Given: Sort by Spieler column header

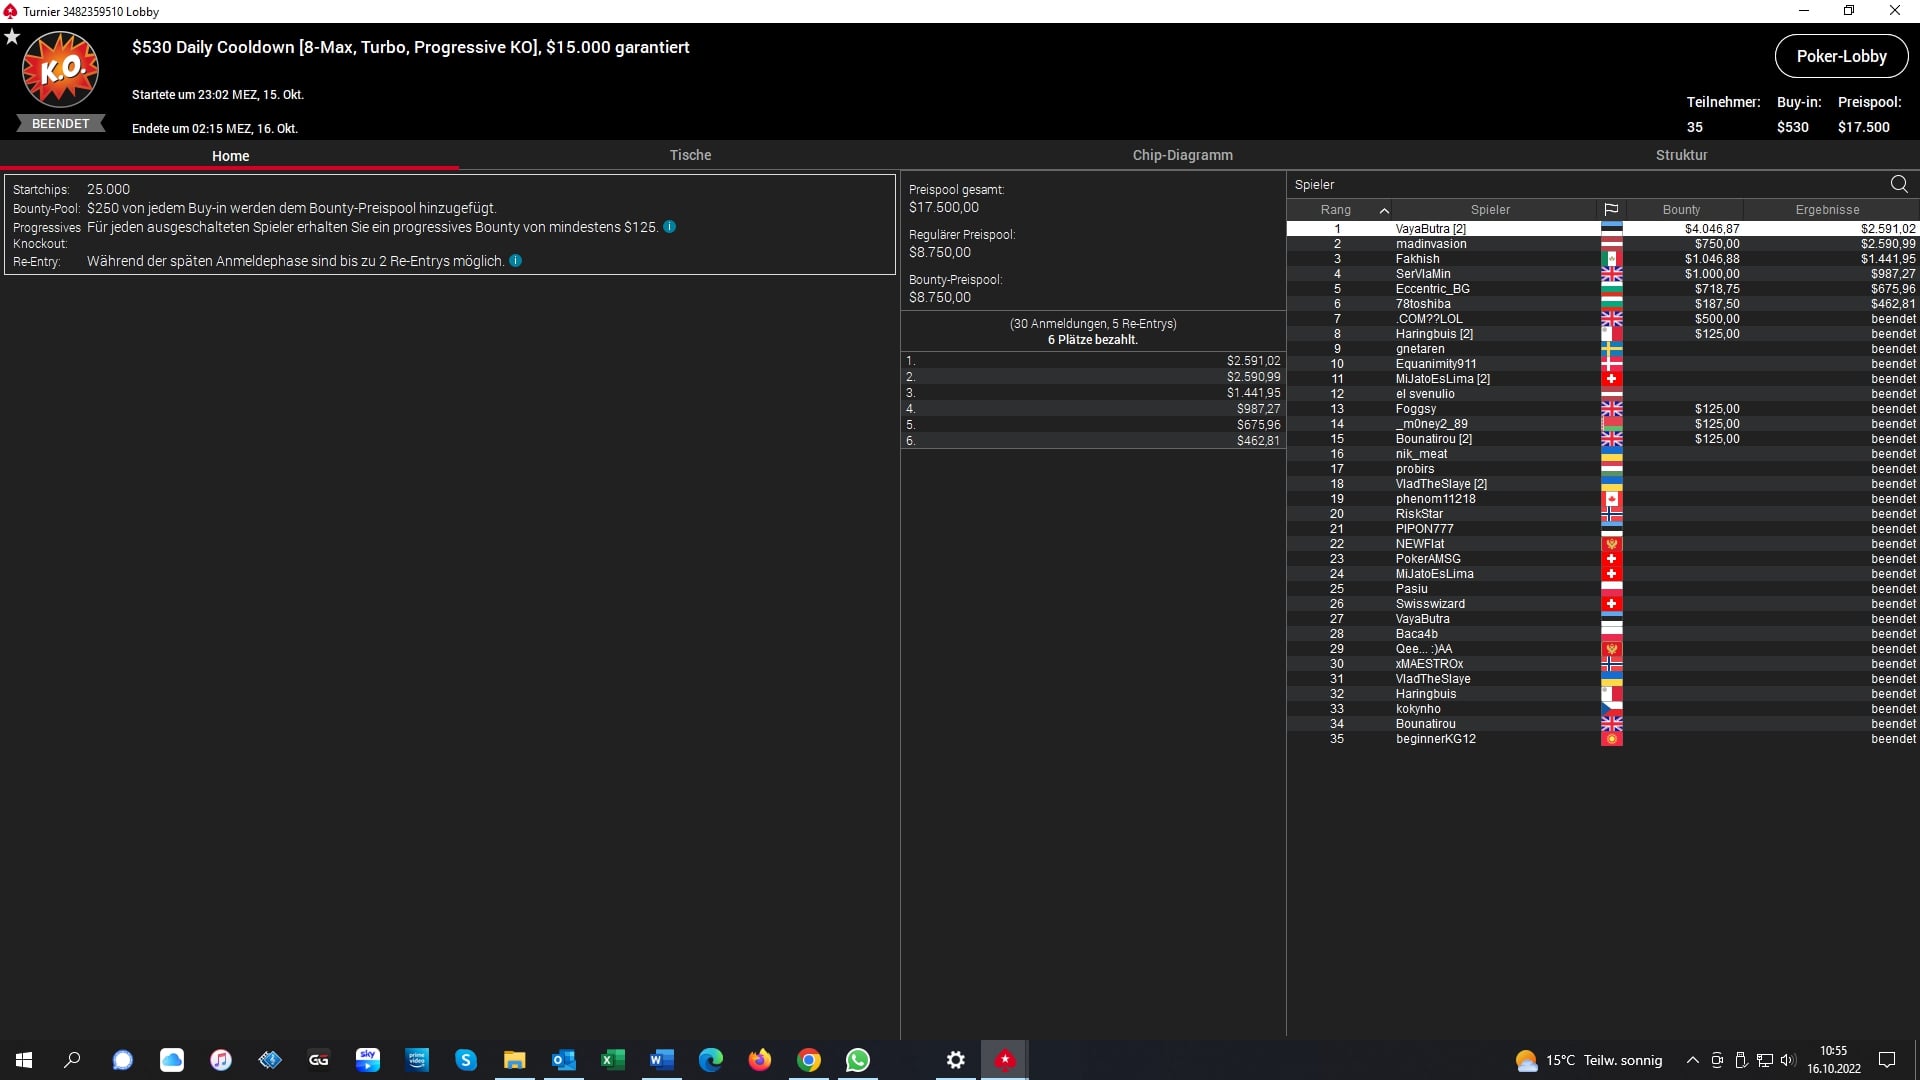Looking at the screenshot, I should (x=1489, y=210).
